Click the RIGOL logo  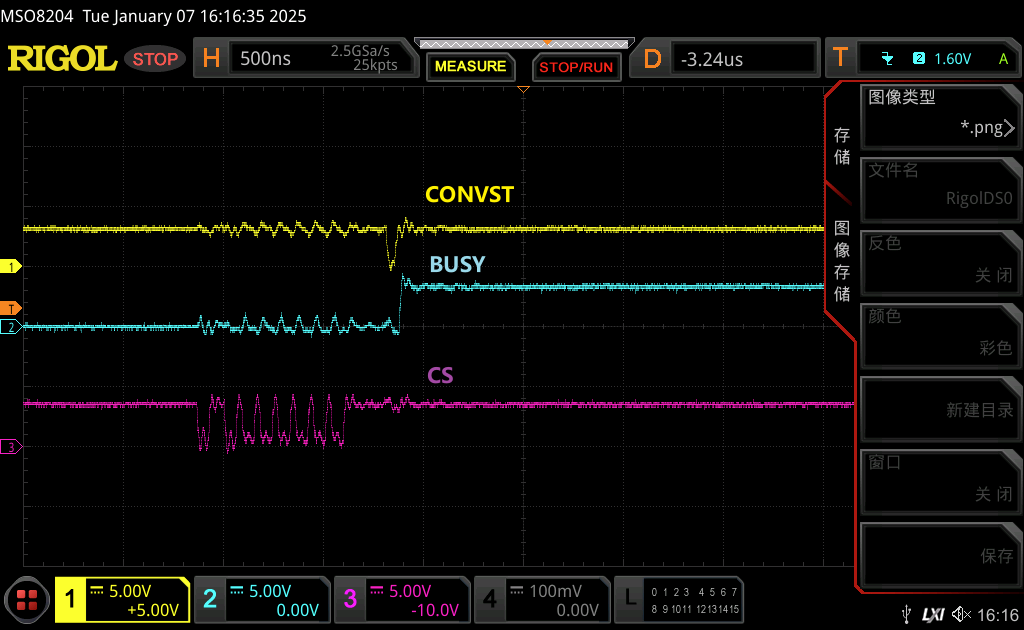[62, 59]
